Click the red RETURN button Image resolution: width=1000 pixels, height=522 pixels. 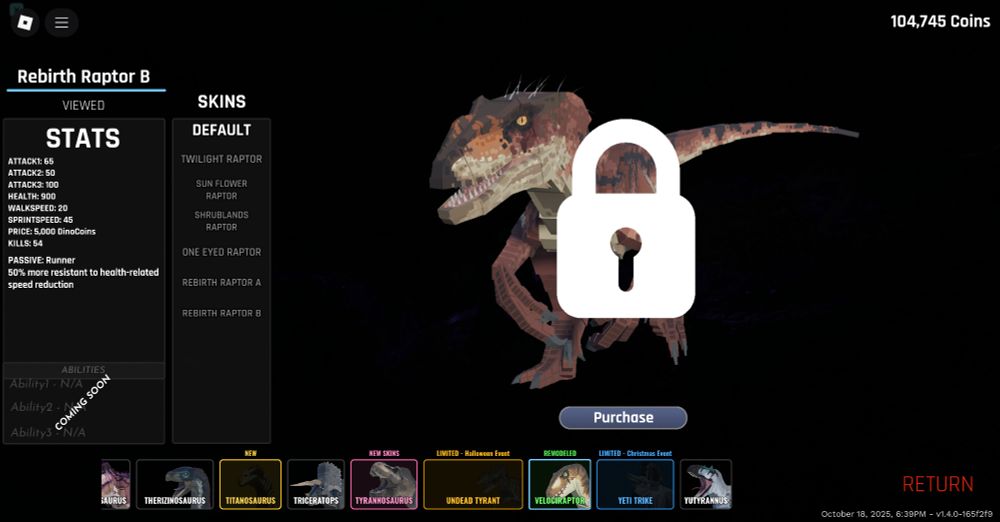coord(938,484)
